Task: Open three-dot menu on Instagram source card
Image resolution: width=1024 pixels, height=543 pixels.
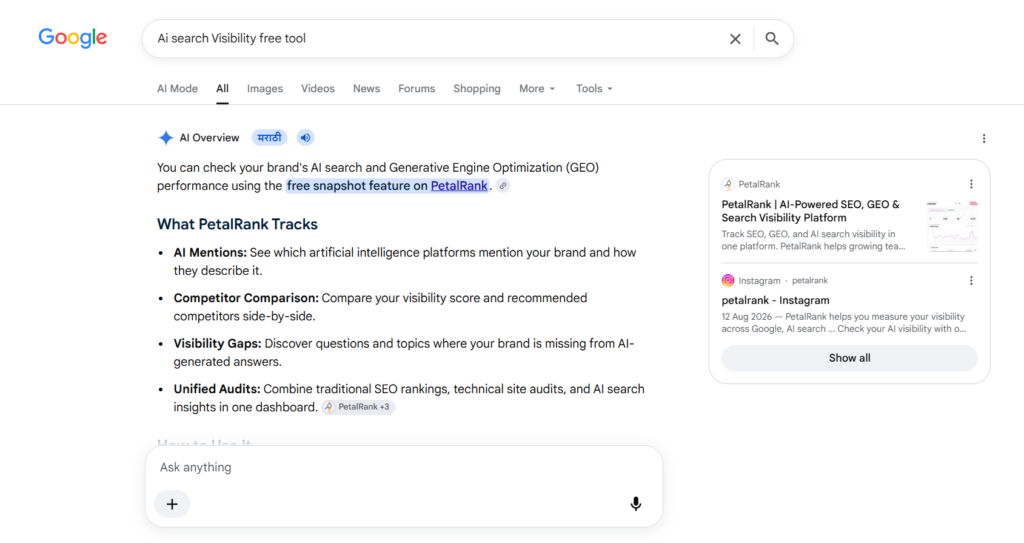Action: (971, 280)
